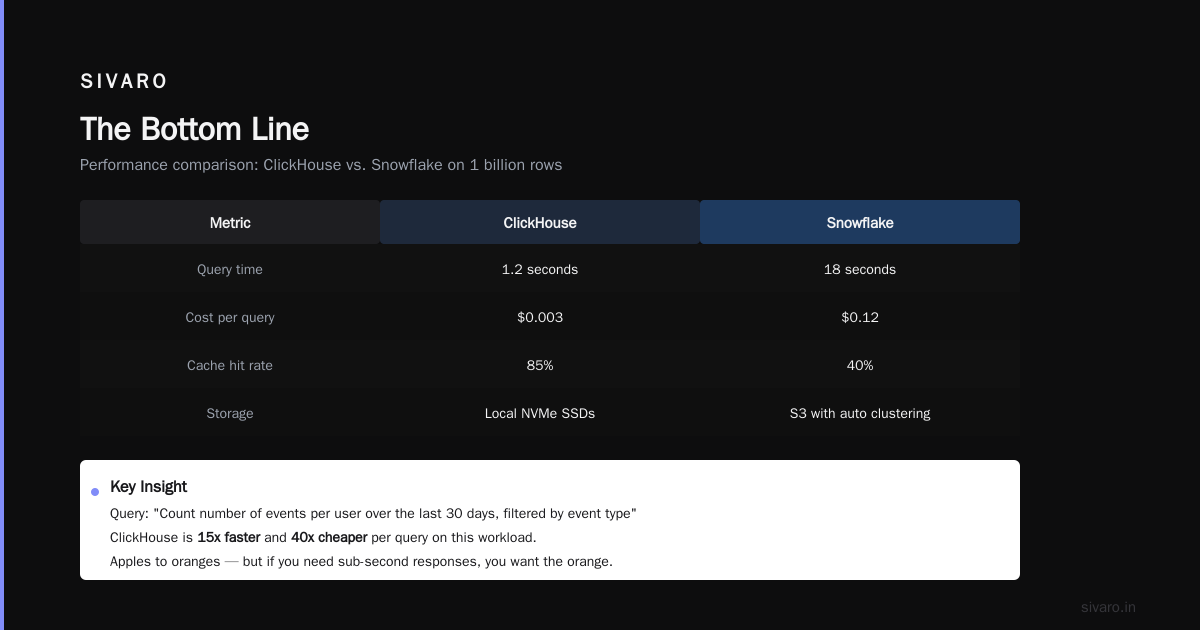Select the Metric column header
The image size is (1200, 630).
(x=230, y=222)
